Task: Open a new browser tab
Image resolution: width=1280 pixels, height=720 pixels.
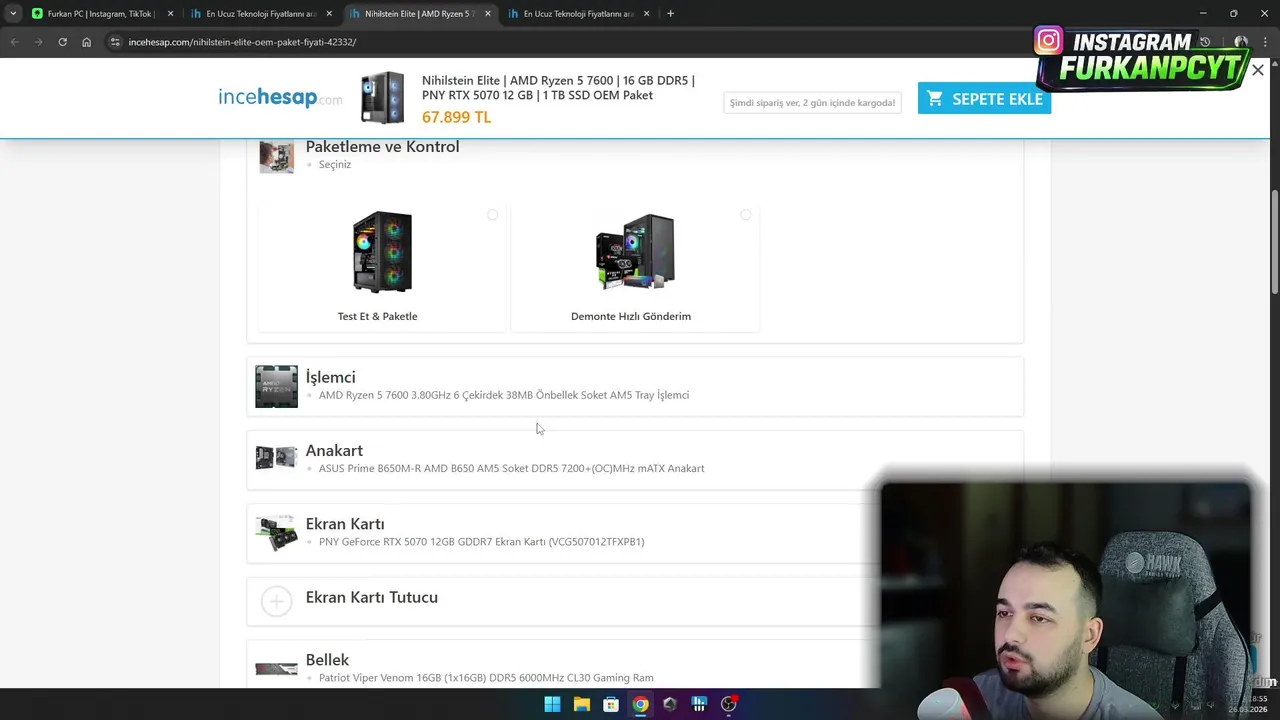Action: [670, 13]
